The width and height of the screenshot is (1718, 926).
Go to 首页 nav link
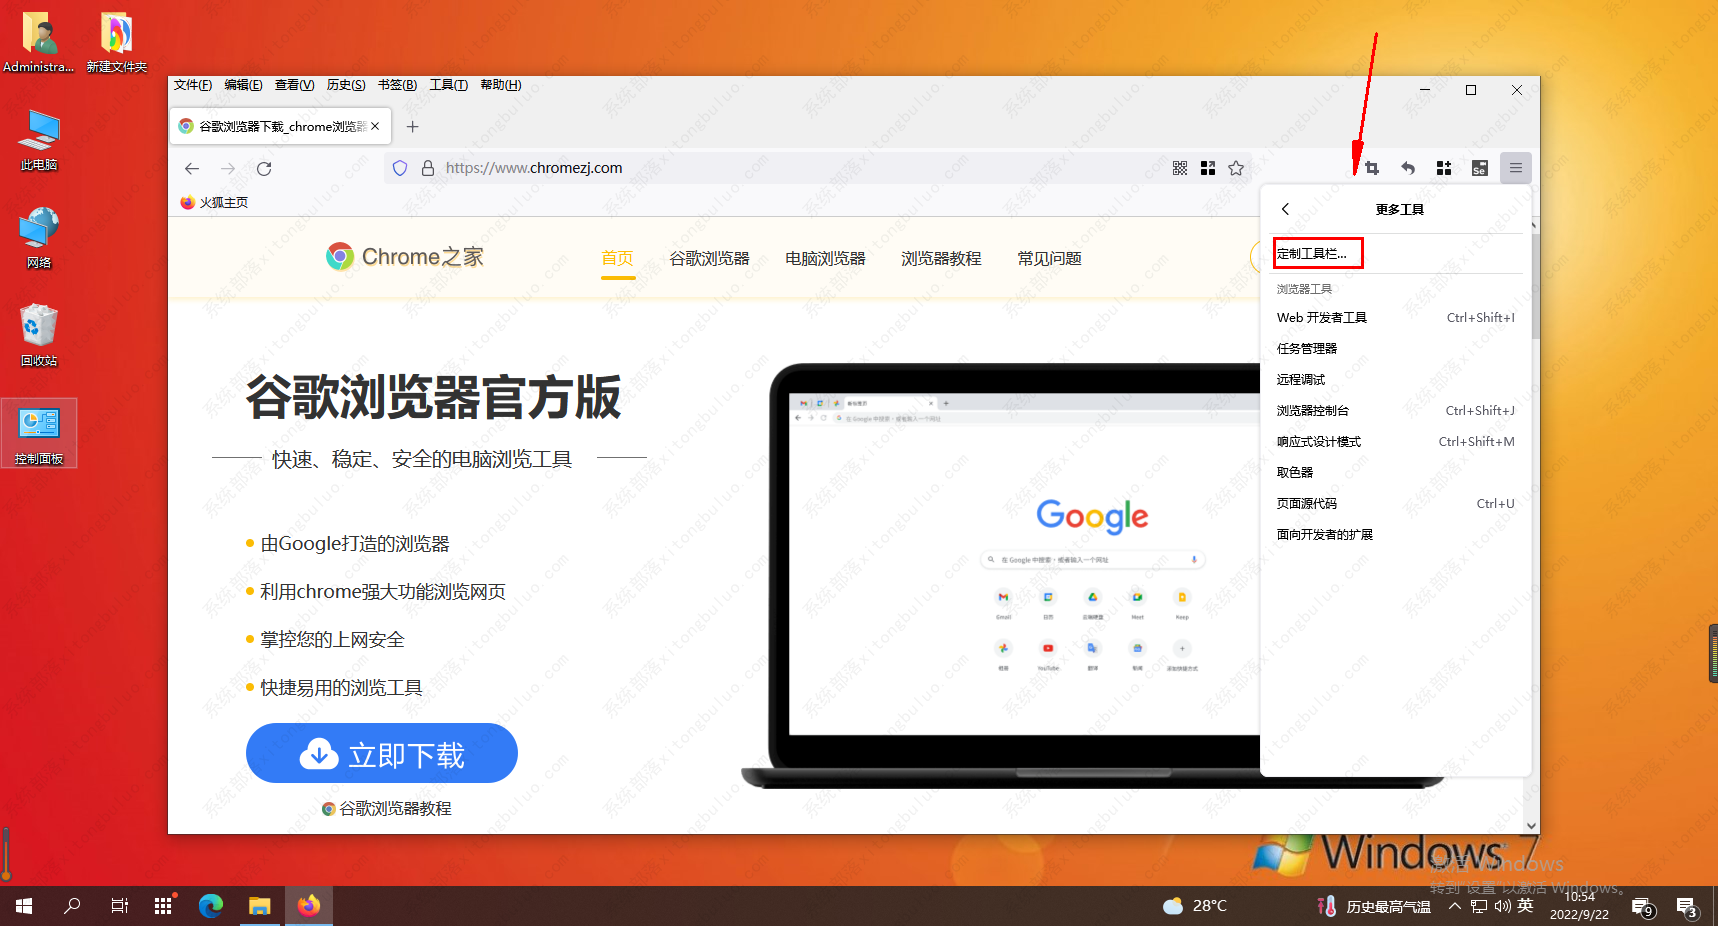pyautogui.click(x=618, y=258)
